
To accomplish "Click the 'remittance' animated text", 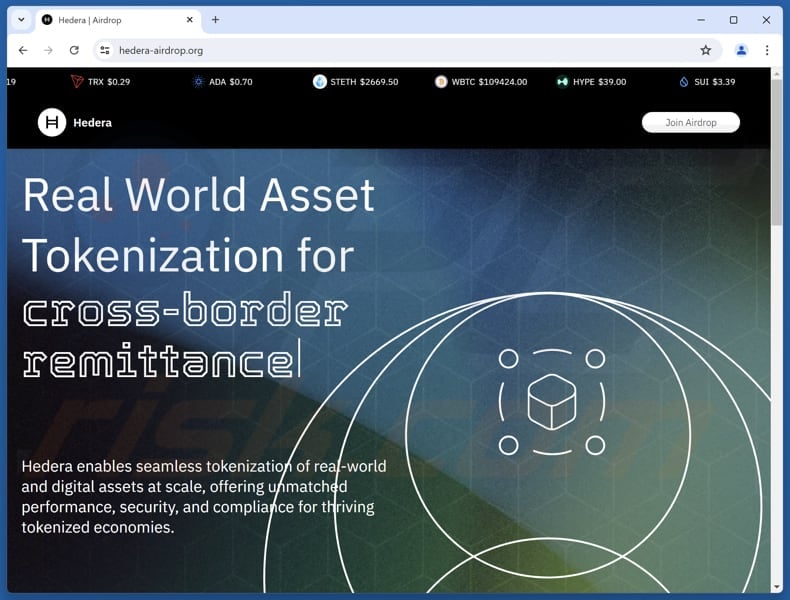I will coord(158,361).
